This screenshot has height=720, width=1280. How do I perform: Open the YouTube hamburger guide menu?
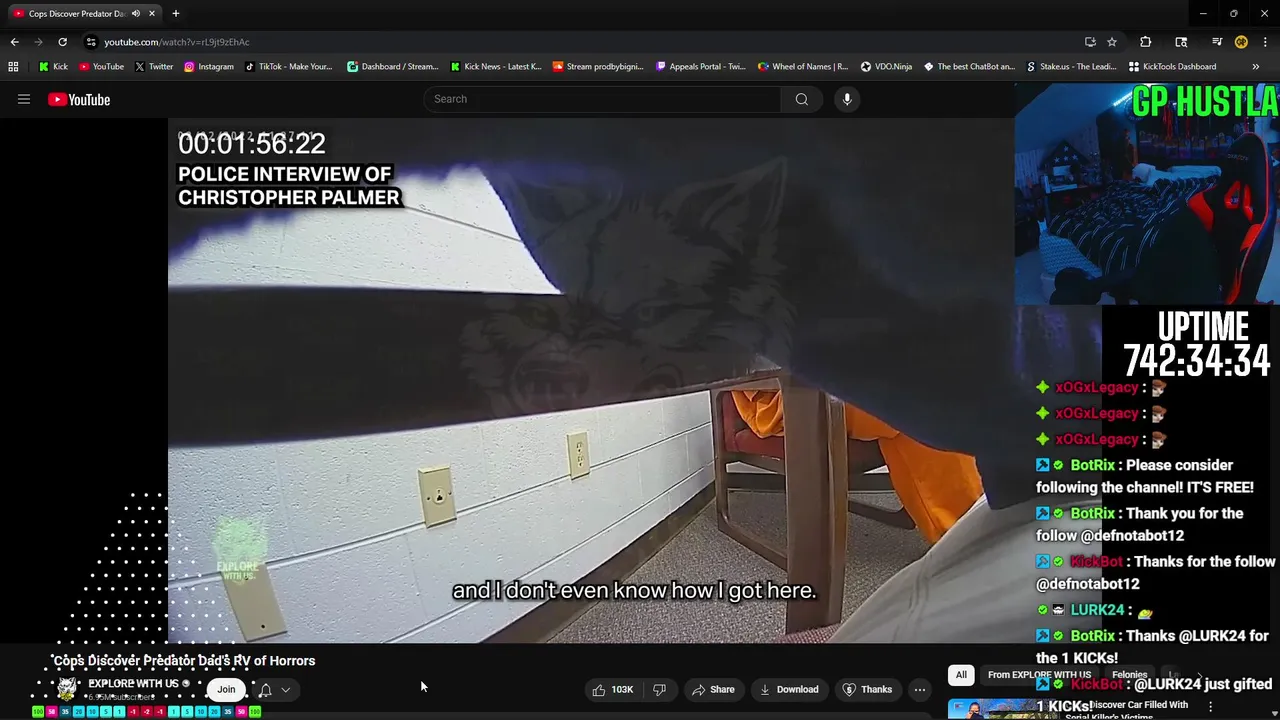(24, 99)
